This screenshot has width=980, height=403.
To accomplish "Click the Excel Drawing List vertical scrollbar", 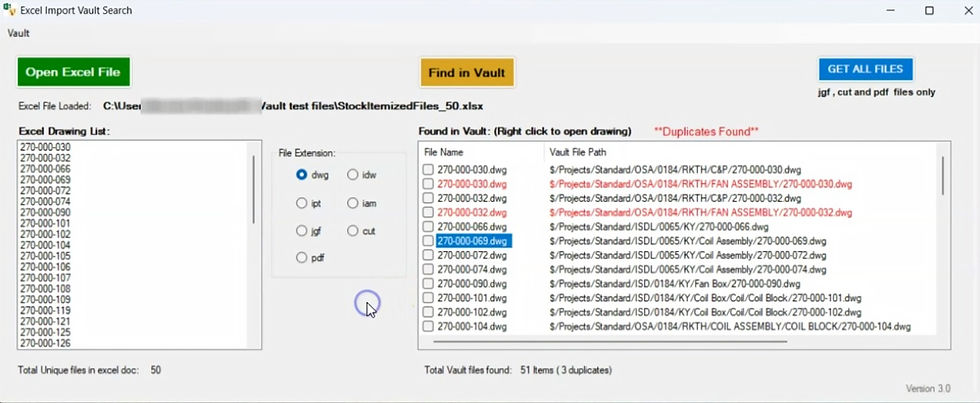I will point(253,189).
